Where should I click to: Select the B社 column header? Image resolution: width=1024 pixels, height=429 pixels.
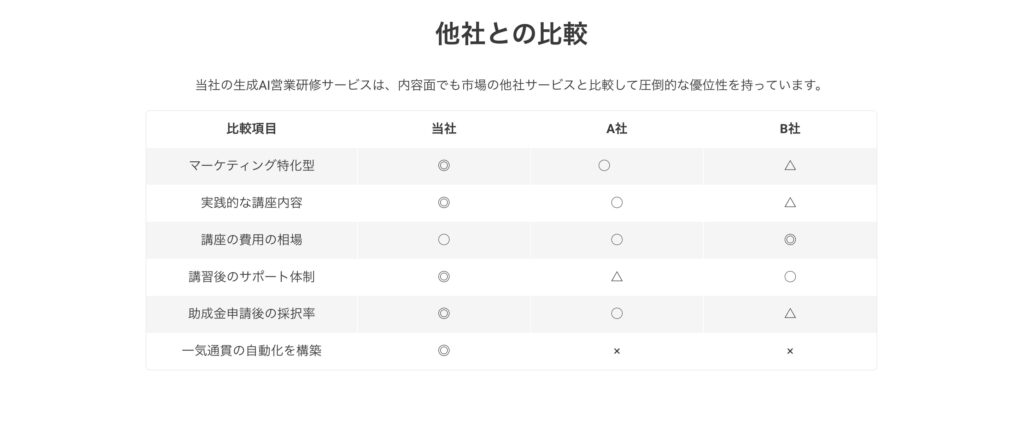tap(790, 129)
